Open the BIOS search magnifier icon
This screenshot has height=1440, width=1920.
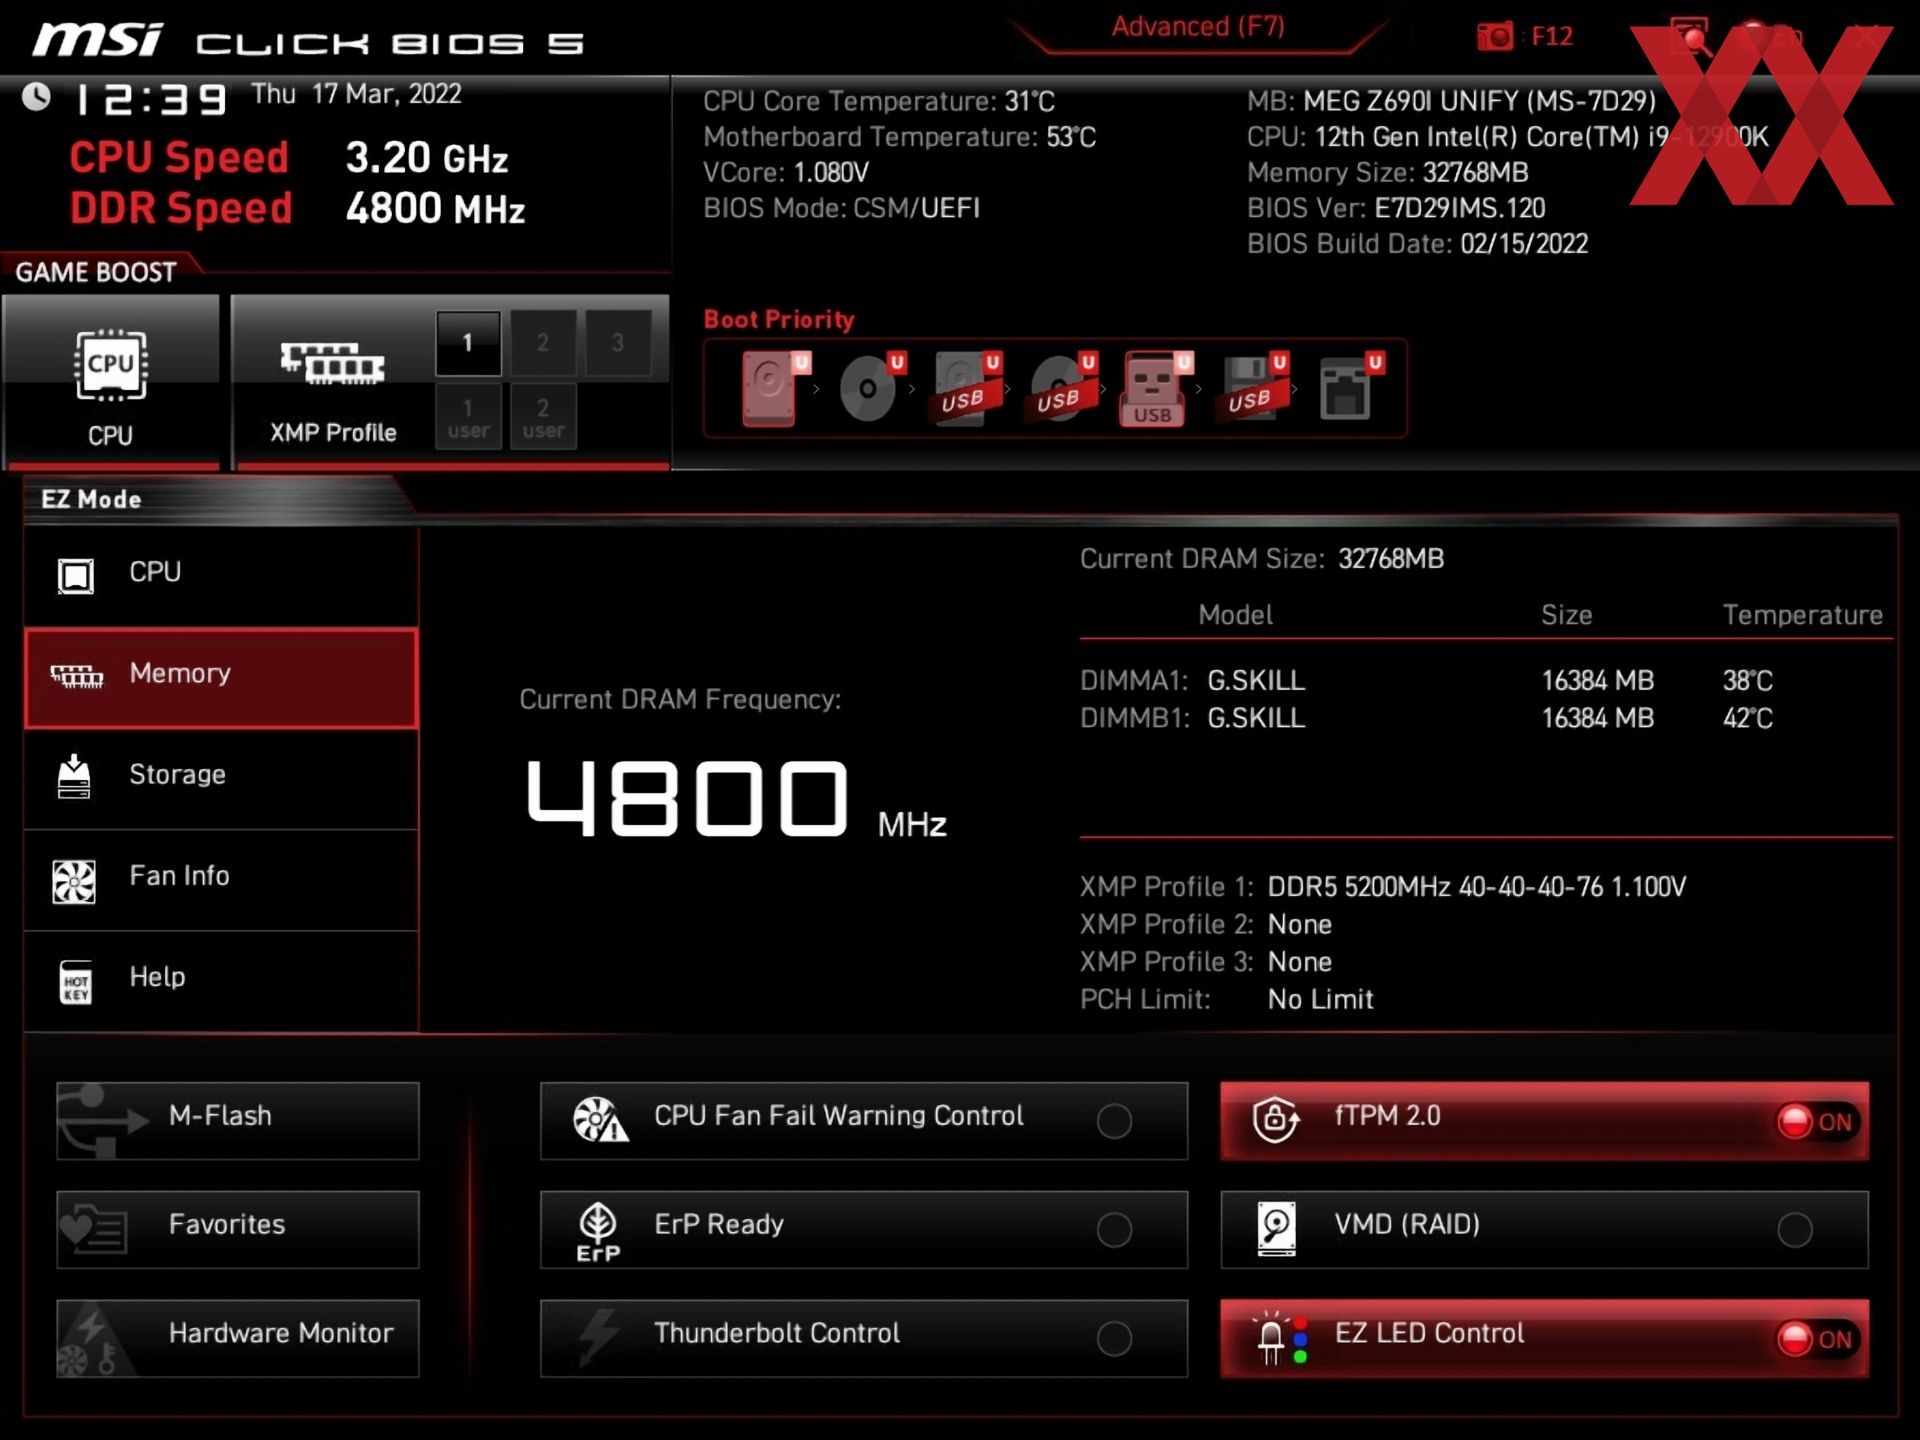1690,37
